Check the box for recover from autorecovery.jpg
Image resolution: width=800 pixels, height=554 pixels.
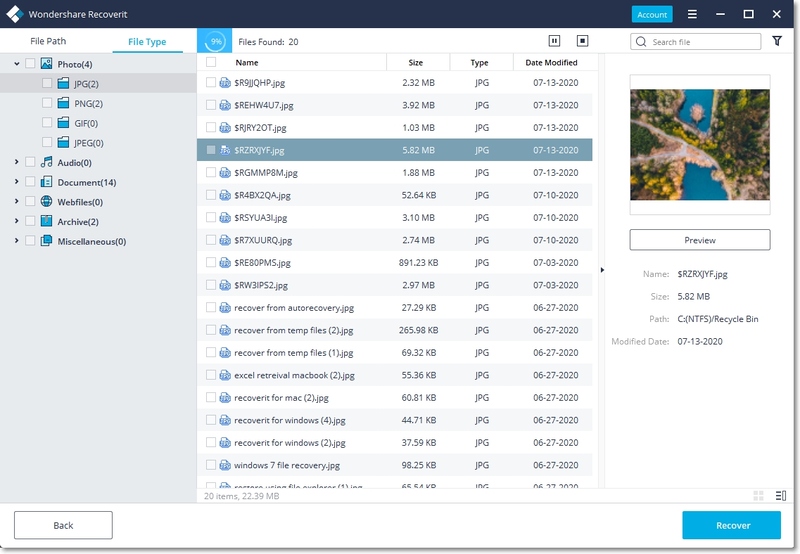(211, 307)
